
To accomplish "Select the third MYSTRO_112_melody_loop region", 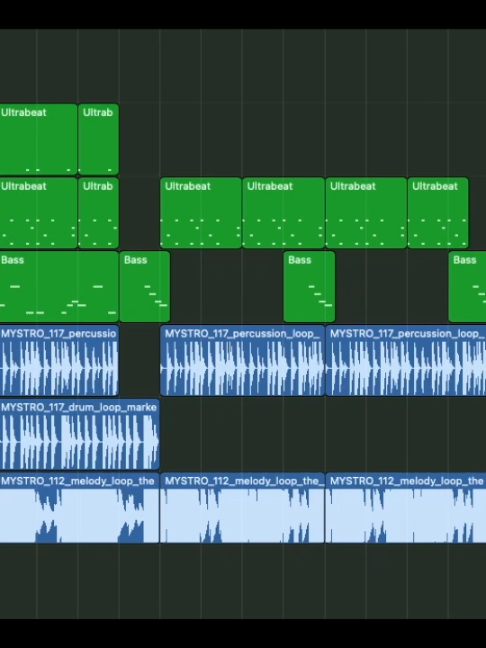I will (x=406, y=507).
